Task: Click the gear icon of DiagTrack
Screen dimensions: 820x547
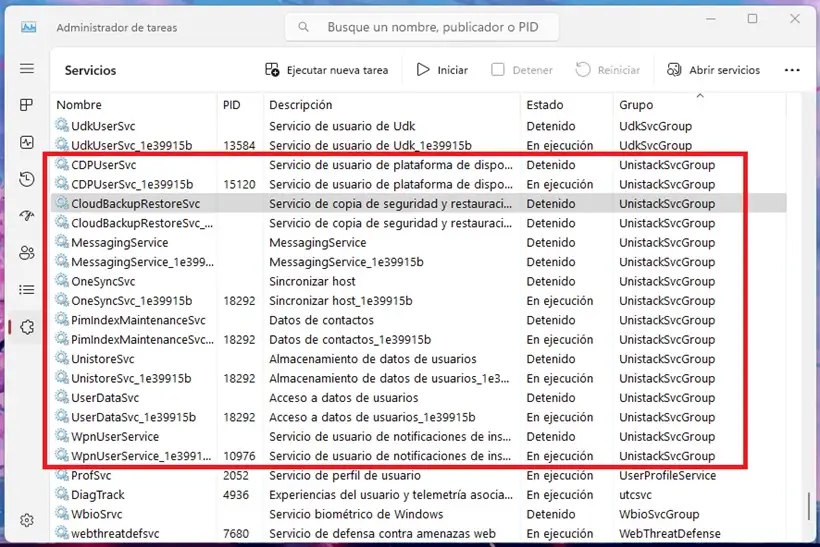Action: [x=62, y=494]
